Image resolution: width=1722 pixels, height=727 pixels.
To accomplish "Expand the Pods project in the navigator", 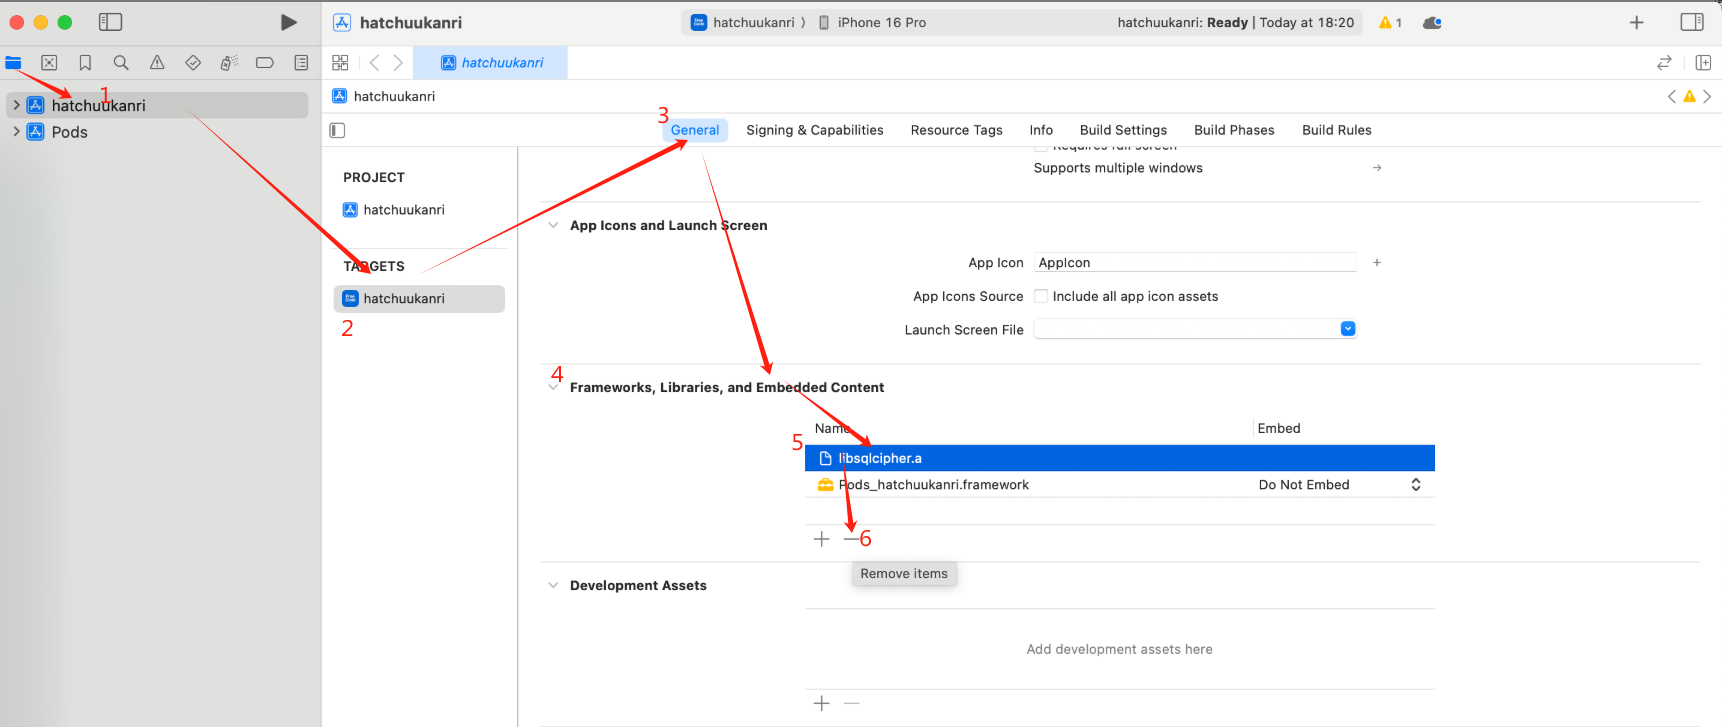I will (16, 131).
